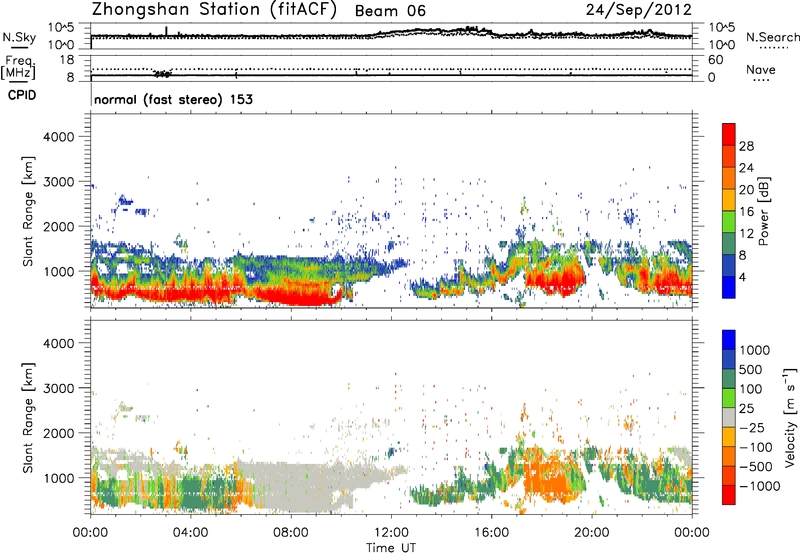
Task: Click the 'Velocity [m s-1]' colorbar label
Action: pyautogui.click(x=790, y=417)
